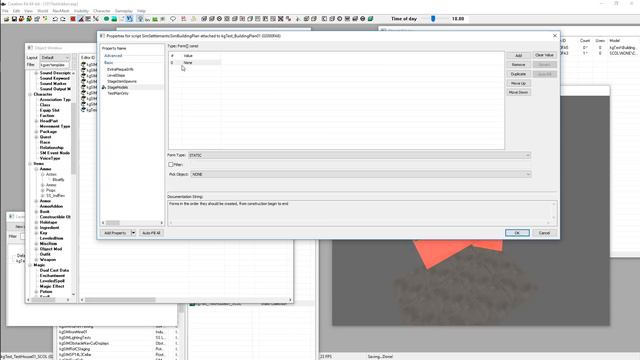Image resolution: width=640 pixels, height=360 pixels.
Task: Click OK in the properties dialog
Action: (x=517, y=233)
